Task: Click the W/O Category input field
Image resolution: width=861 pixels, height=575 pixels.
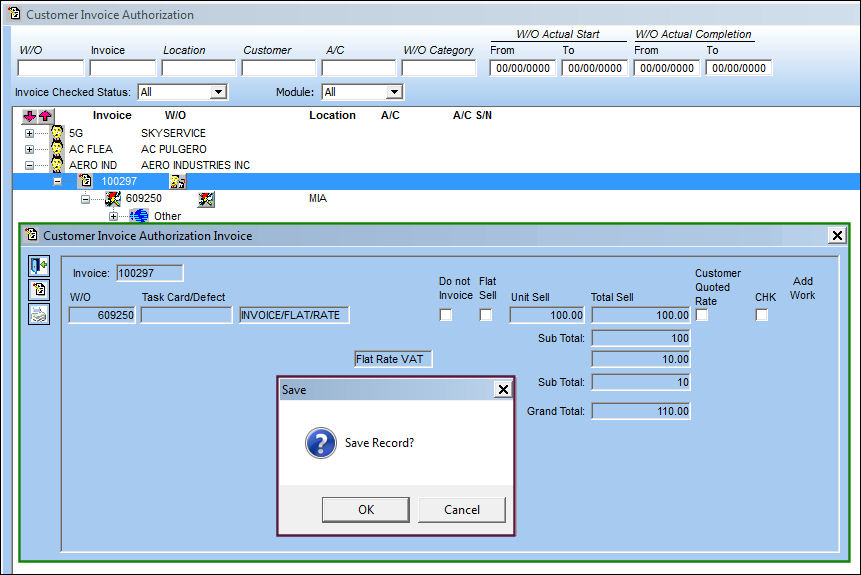Action: click(x=439, y=68)
